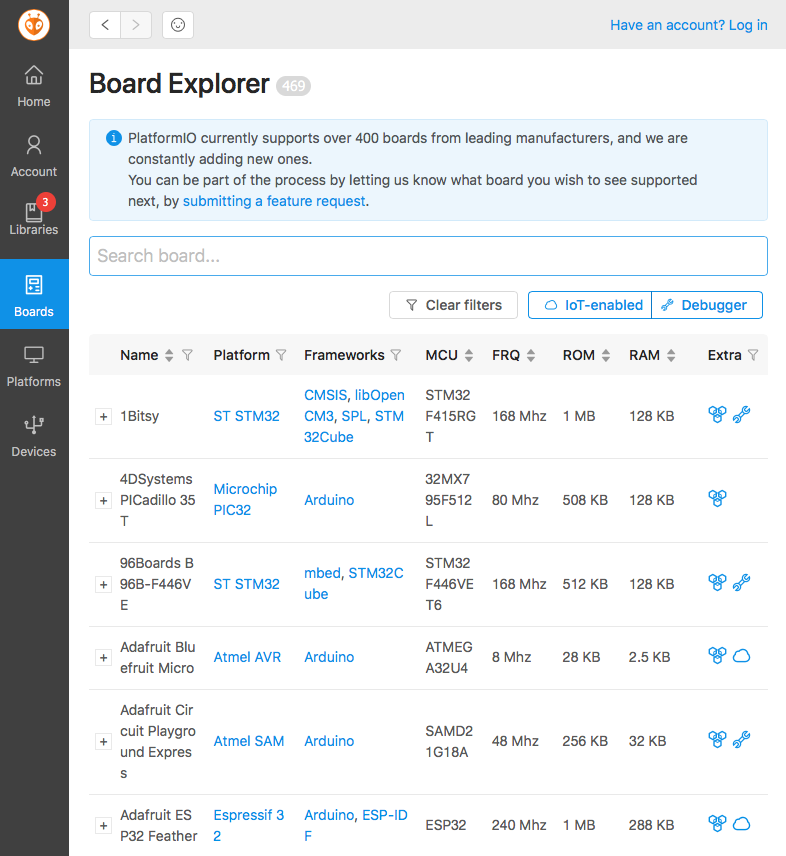Open the Libraries sidebar item
The height and width of the screenshot is (856, 786).
click(34, 218)
